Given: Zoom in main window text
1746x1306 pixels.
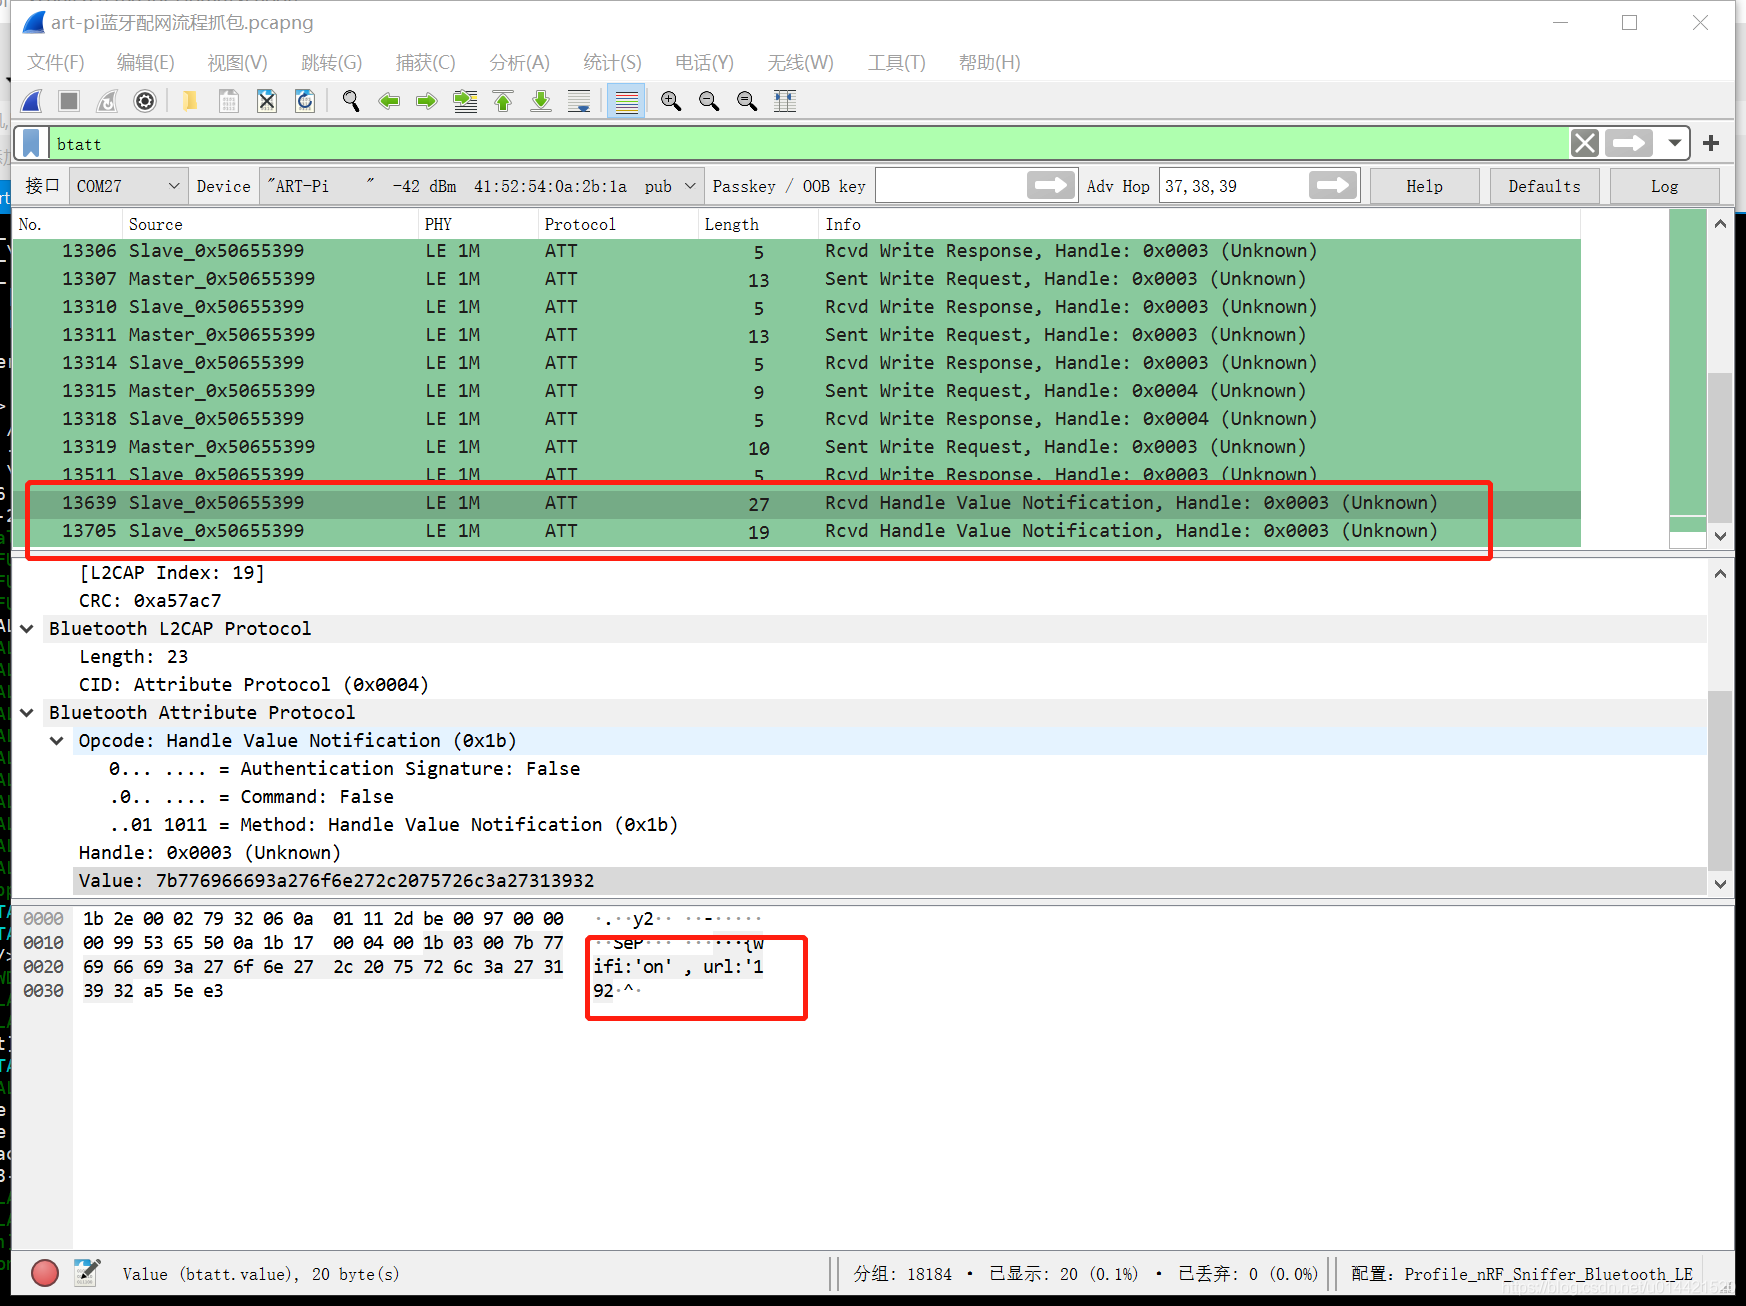Looking at the screenshot, I should 671,101.
